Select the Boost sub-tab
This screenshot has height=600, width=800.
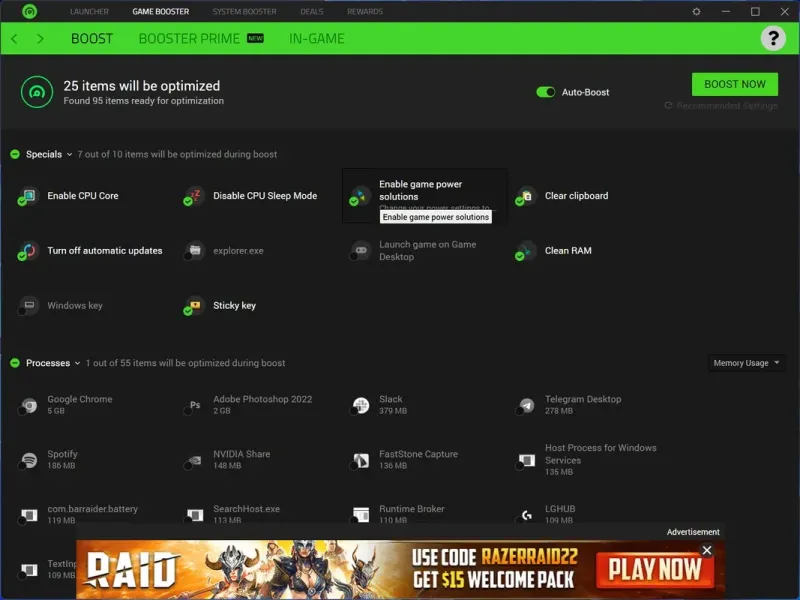click(x=92, y=38)
